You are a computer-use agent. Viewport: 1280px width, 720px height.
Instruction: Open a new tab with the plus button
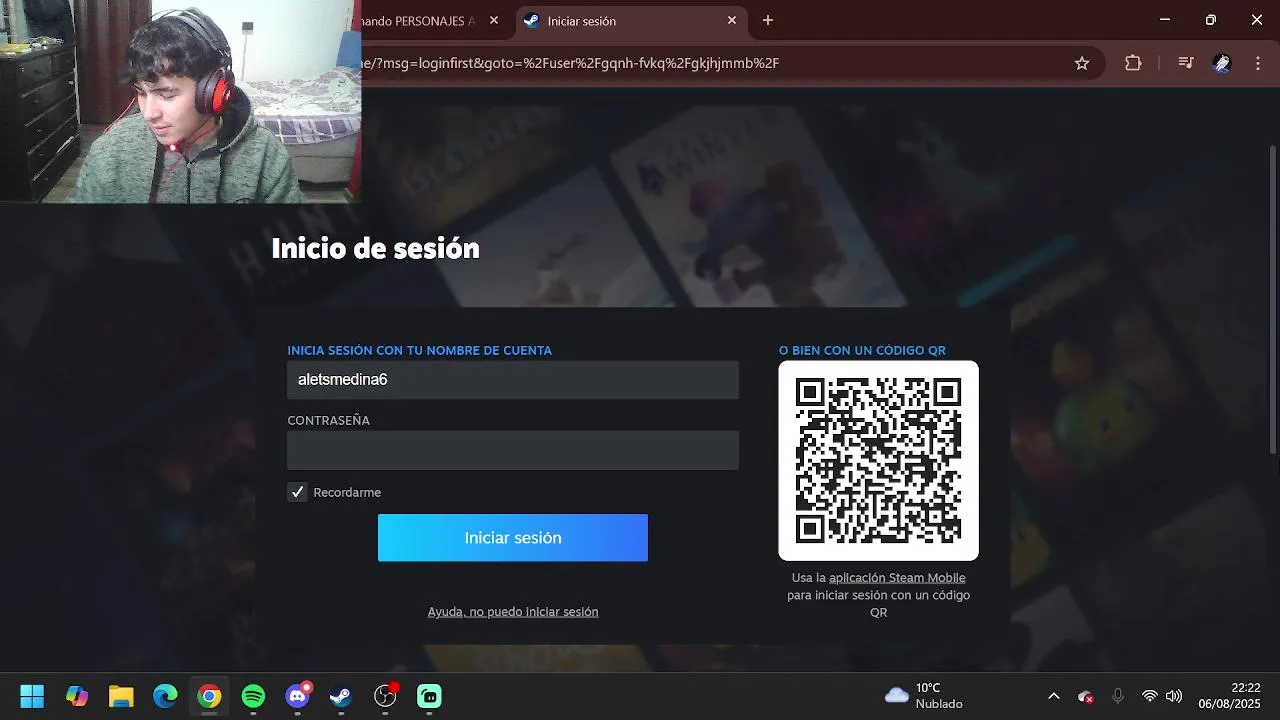[x=768, y=20]
